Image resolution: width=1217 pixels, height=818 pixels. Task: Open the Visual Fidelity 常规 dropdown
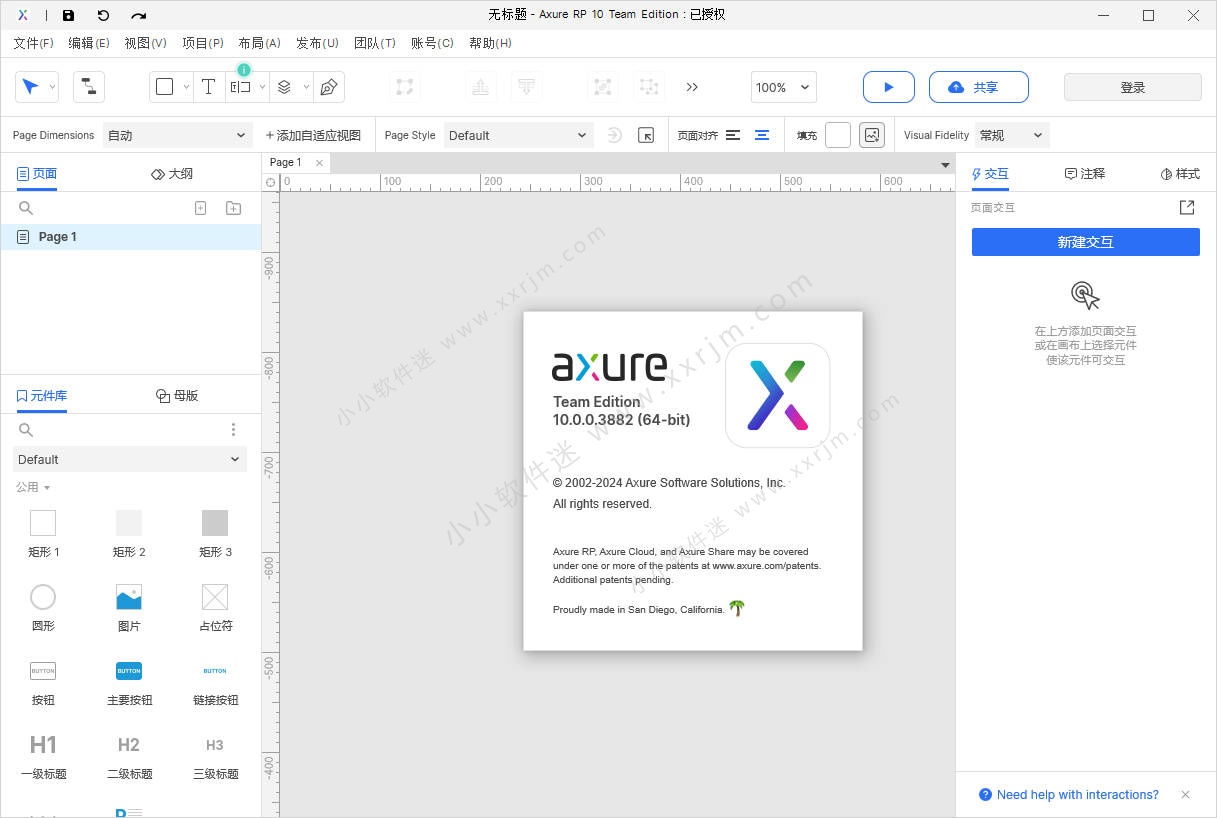1011,135
